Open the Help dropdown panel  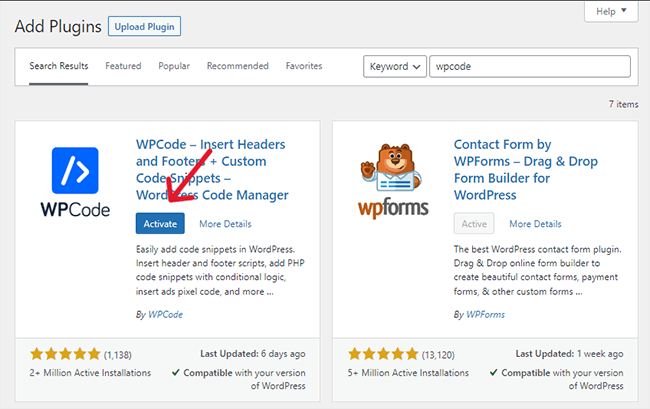pos(611,12)
